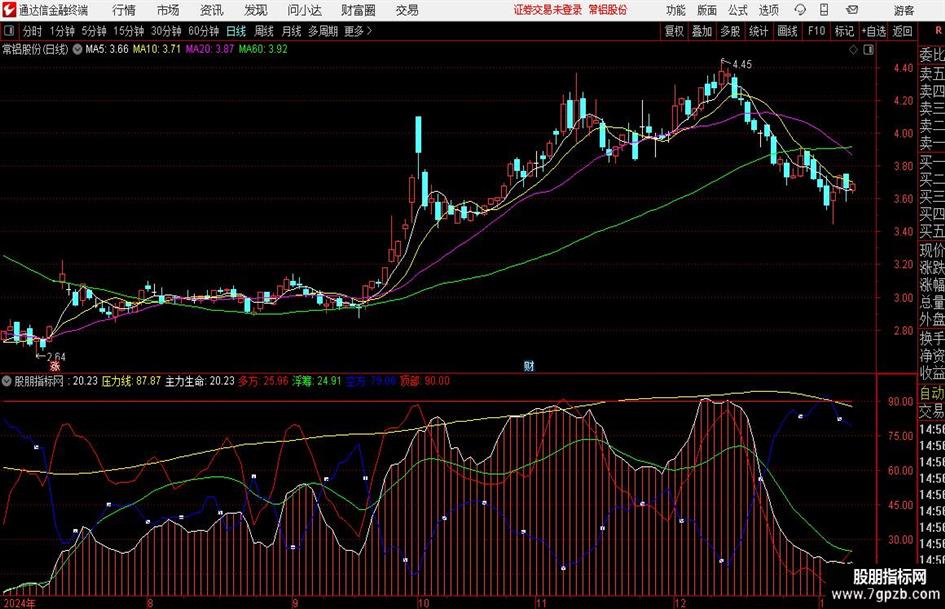This screenshot has height=609, width=945.
Task: Switch to the 5分钟 period tab
Action: pos(94,31)
